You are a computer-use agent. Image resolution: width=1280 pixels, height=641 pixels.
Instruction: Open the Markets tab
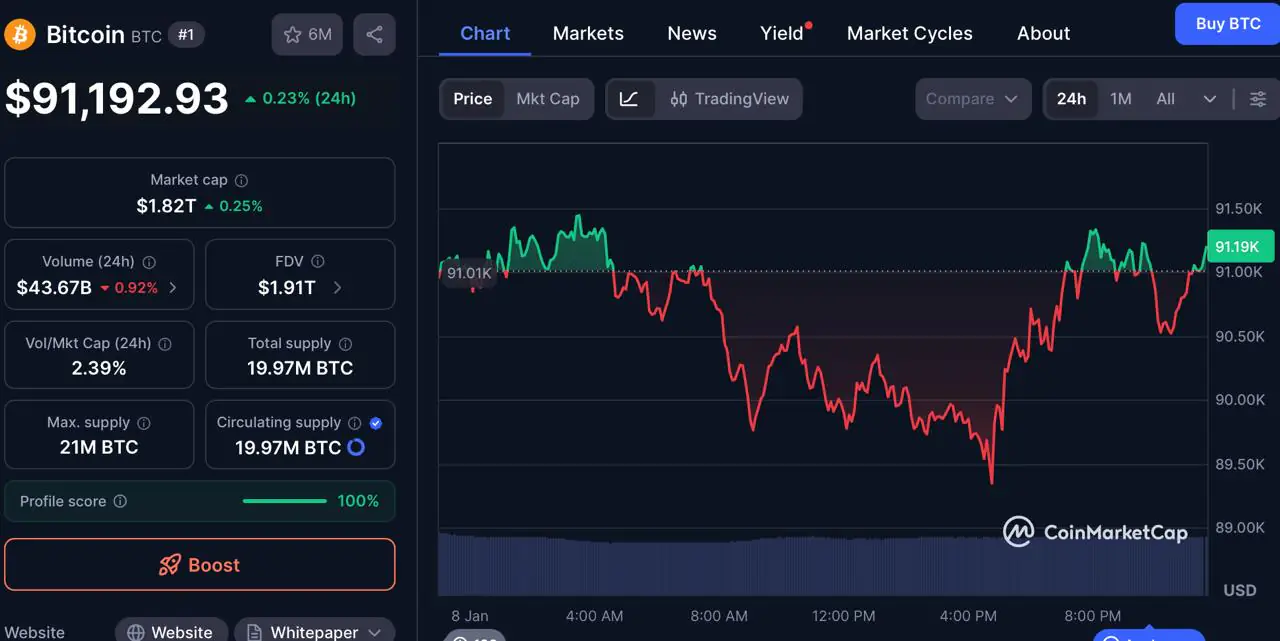(588, 33)
